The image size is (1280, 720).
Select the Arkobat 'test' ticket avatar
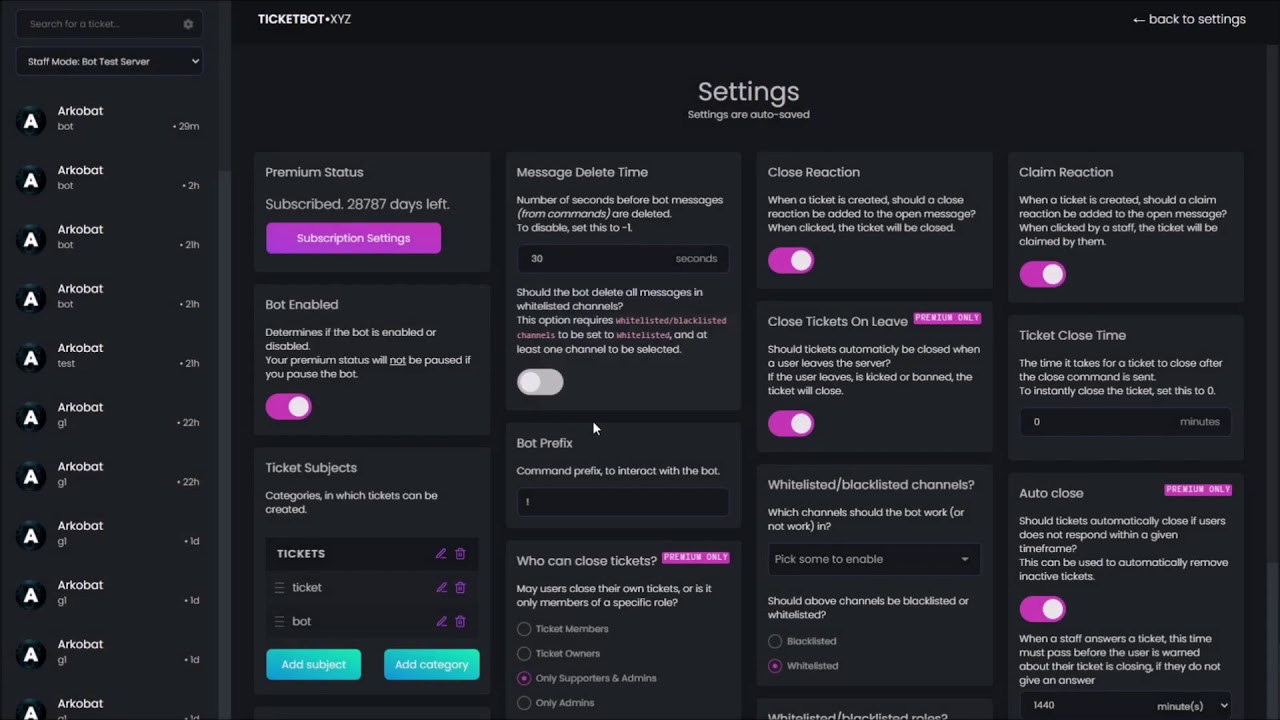(31, 358)
